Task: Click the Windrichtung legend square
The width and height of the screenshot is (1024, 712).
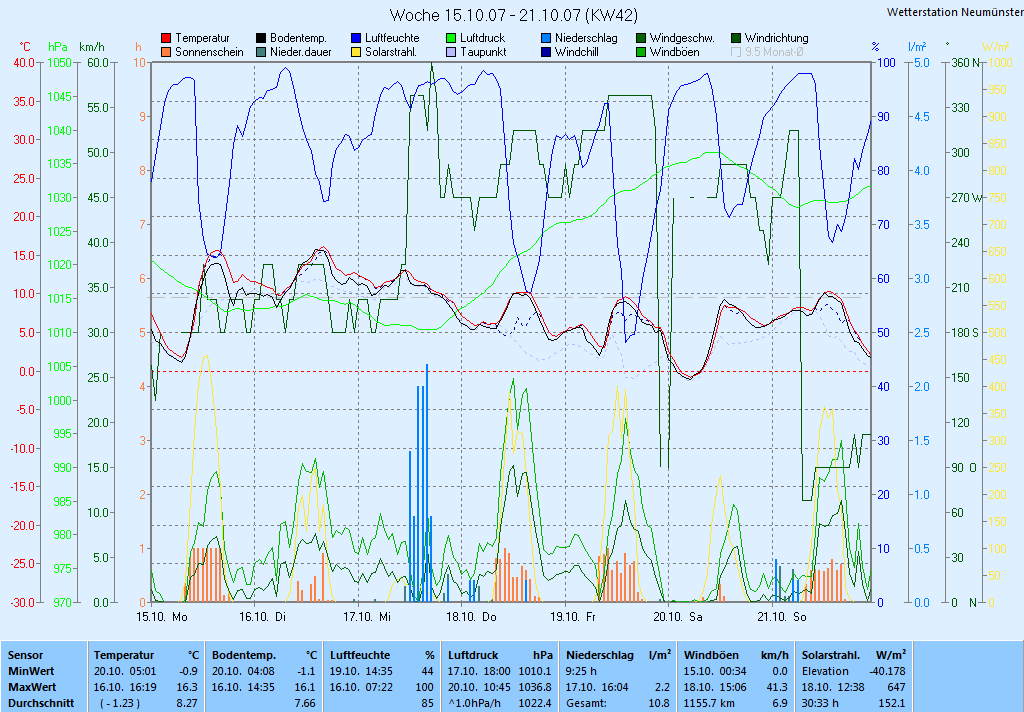Action: 736,38
